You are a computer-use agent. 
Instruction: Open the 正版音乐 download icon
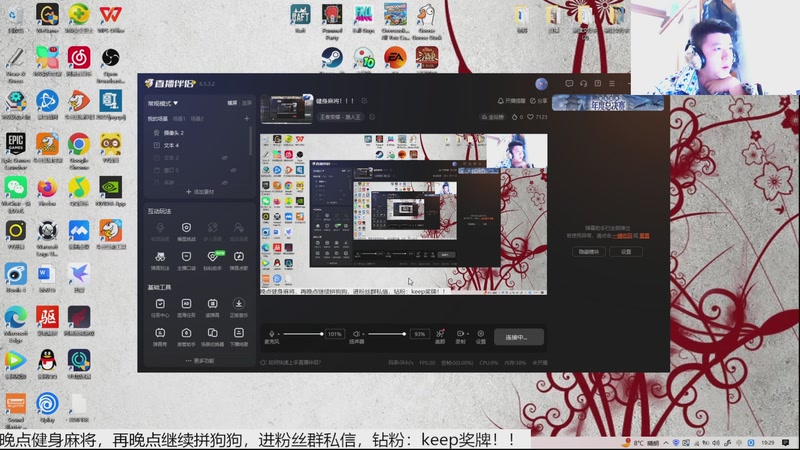coord(238,304)
